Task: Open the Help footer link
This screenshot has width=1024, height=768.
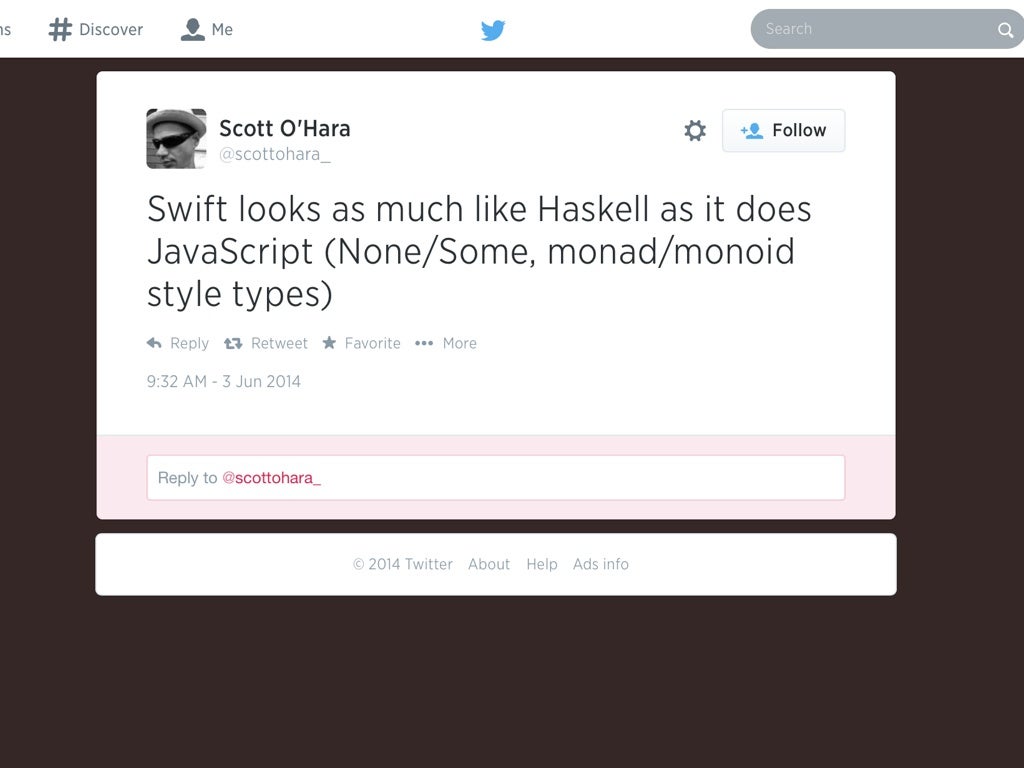Action: [x=542, y=564]
